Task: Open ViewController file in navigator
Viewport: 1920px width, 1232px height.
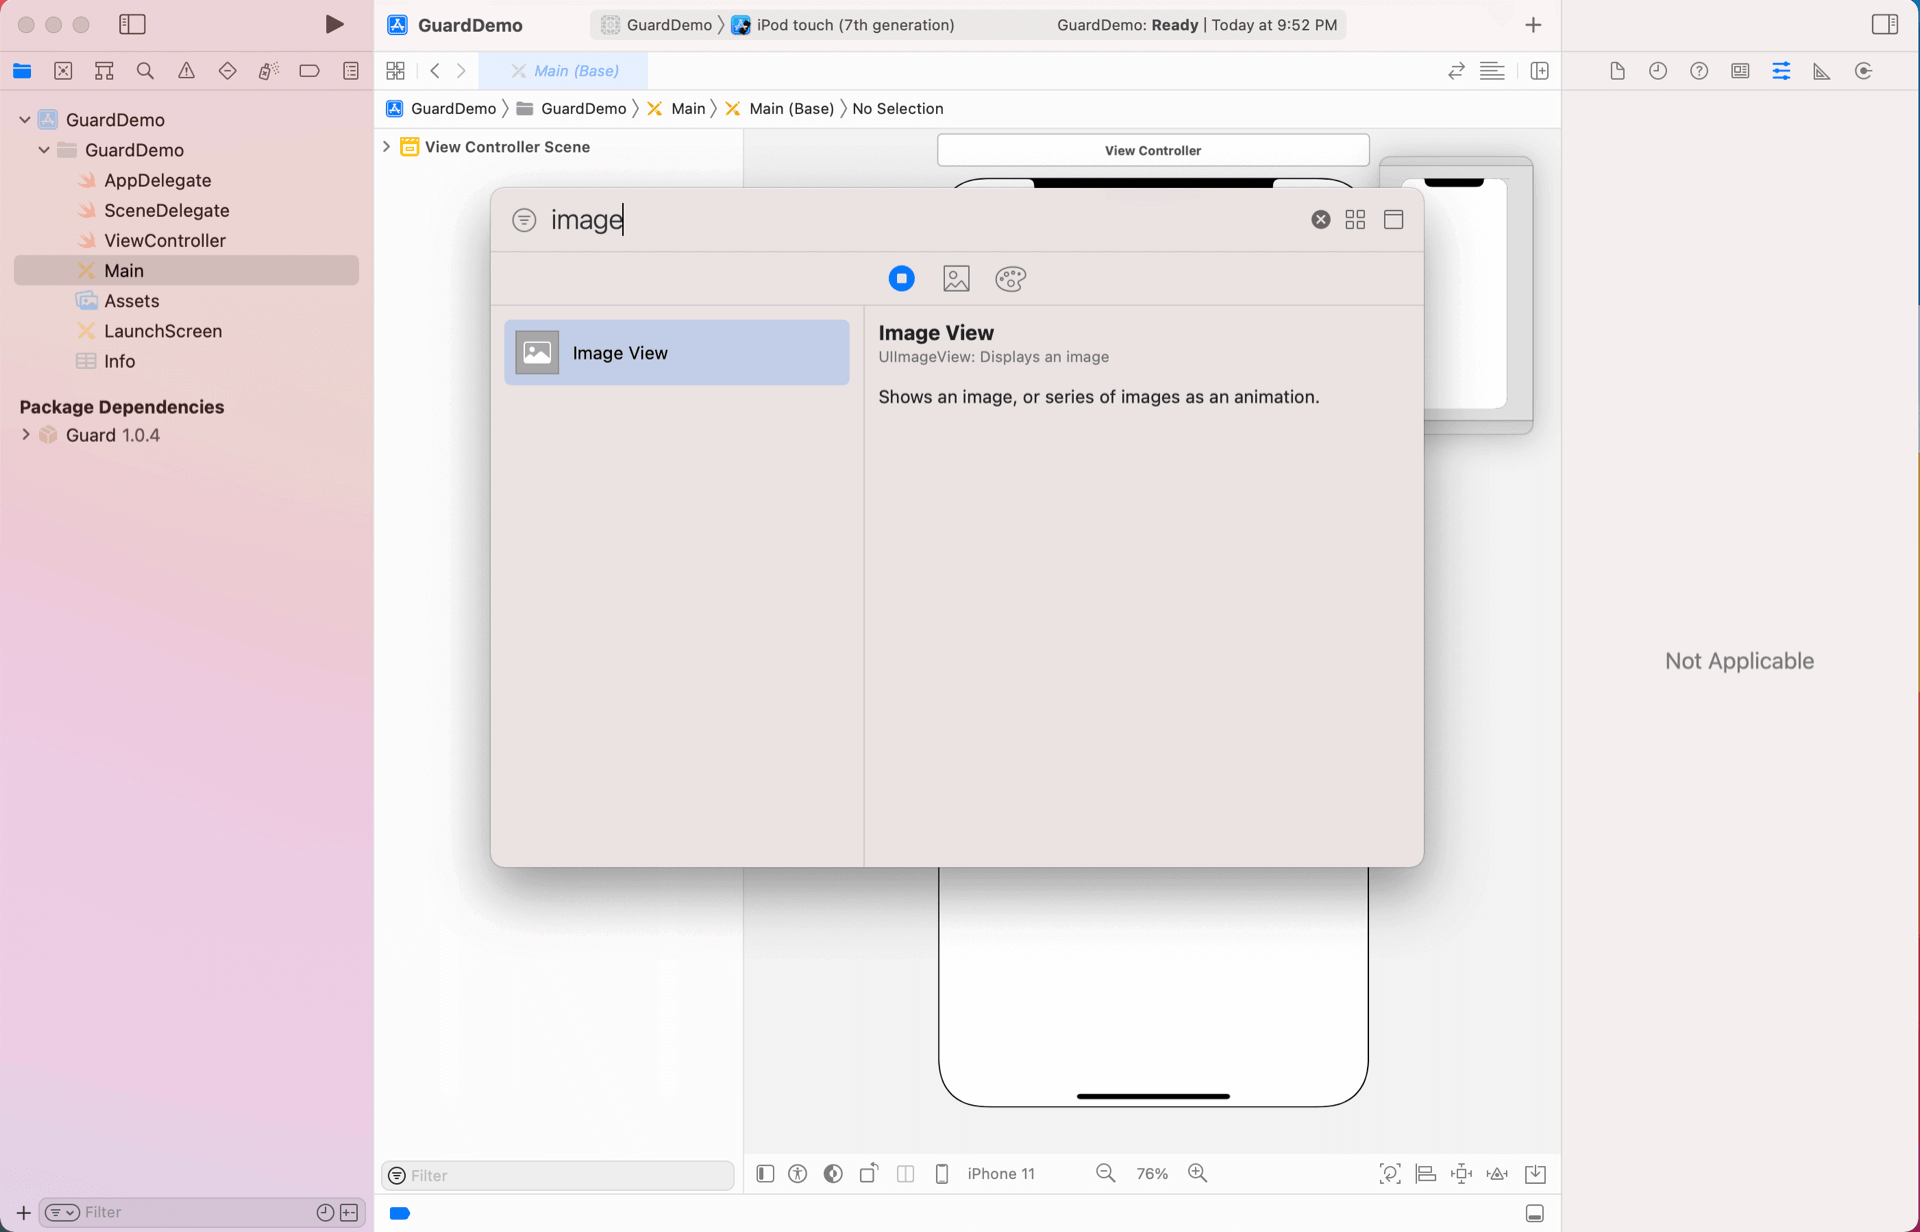Action: click(165, 241)
